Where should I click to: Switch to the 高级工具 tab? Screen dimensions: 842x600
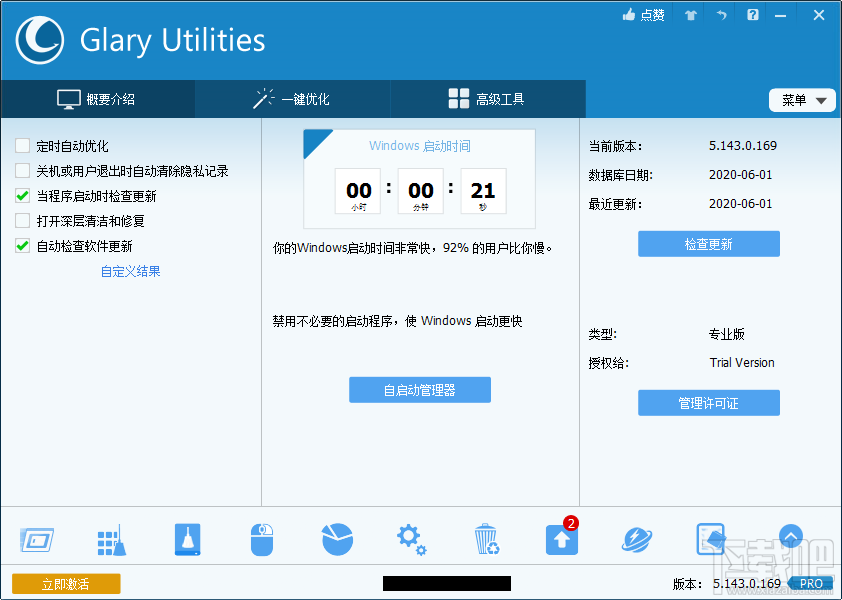(487, 99)
